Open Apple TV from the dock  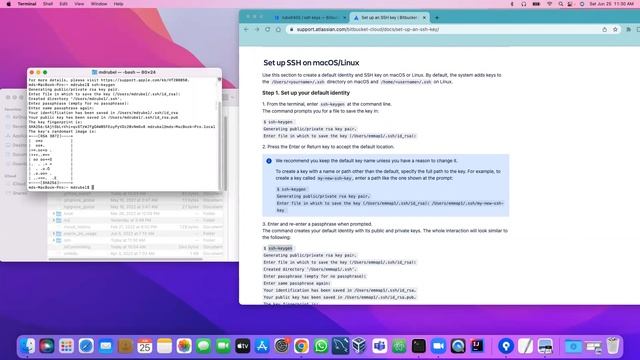[242, 346]
